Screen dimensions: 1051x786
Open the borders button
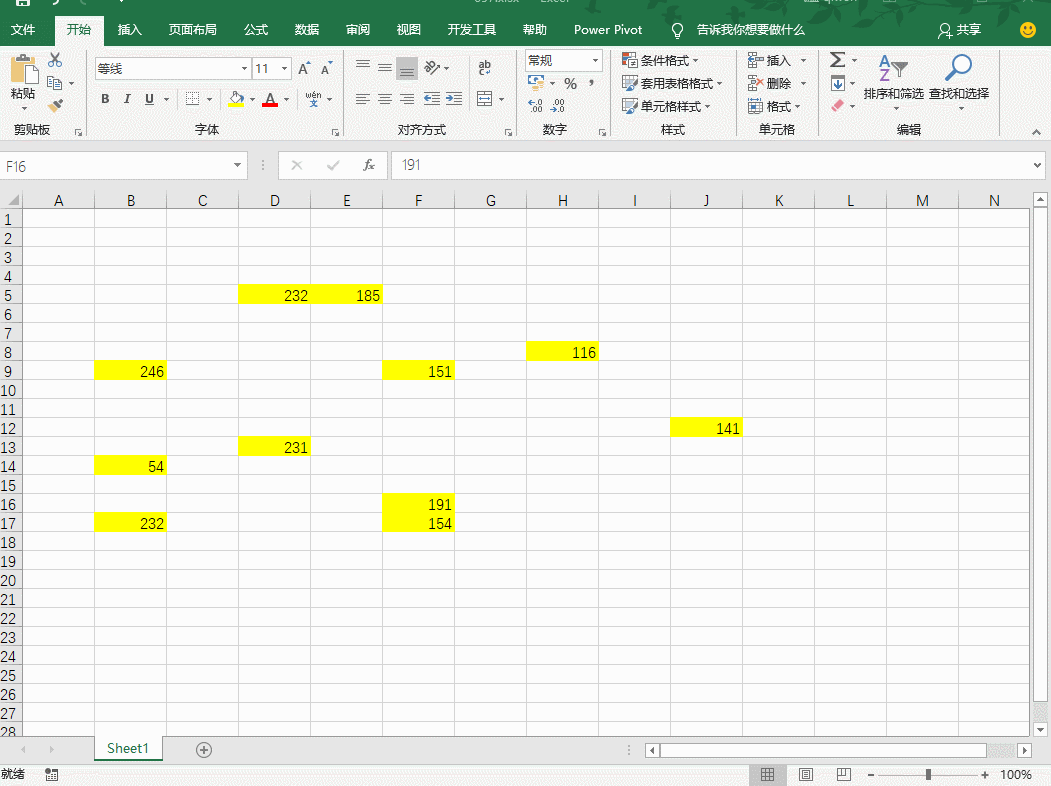click(192, 99)
